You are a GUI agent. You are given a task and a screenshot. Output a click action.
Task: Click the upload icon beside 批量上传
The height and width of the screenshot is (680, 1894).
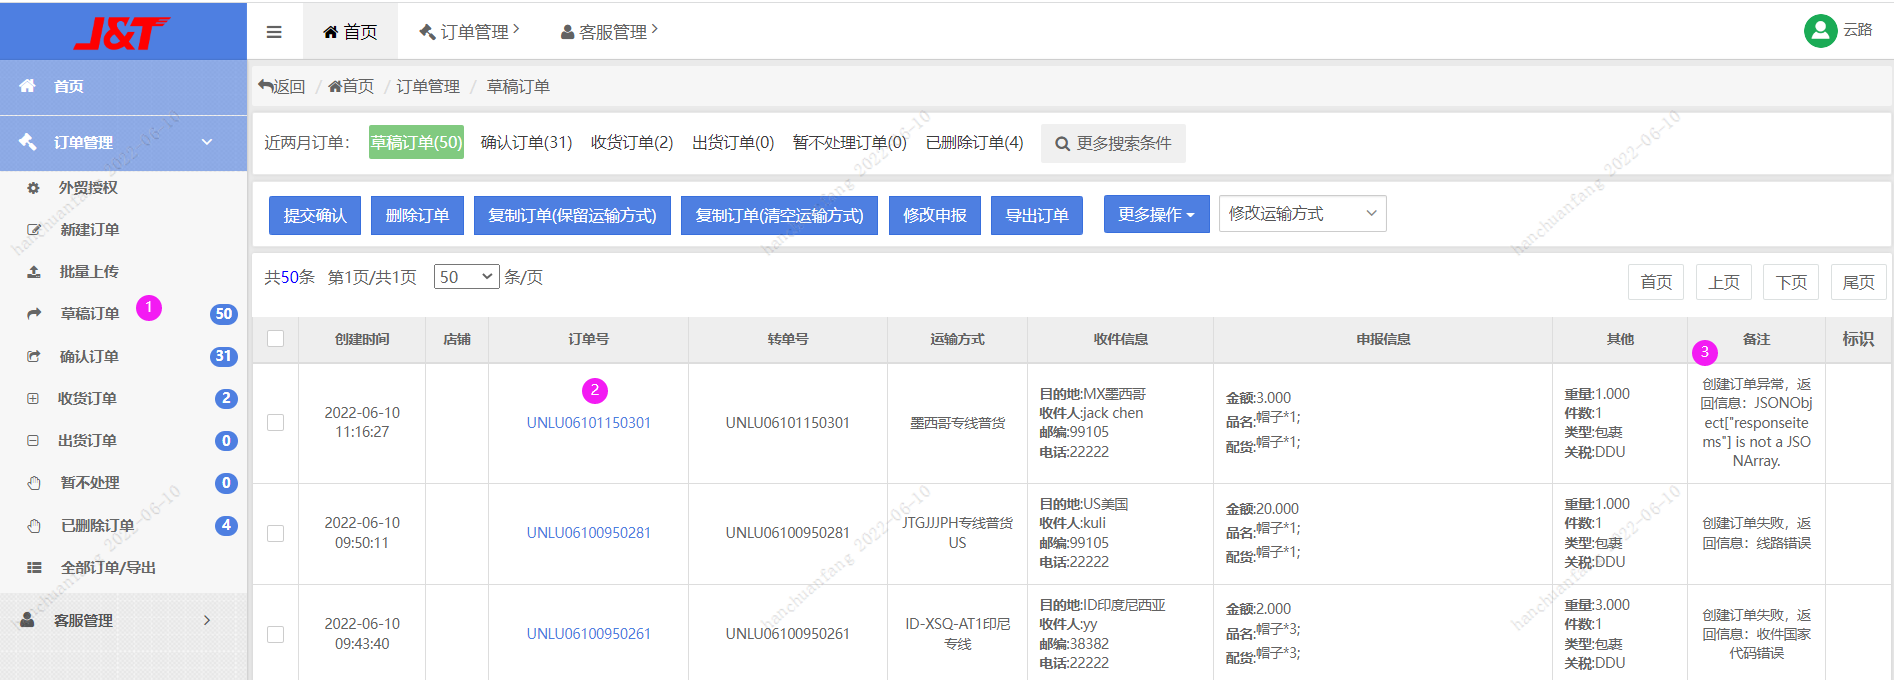pyautogui.click(x=34, y=272)
